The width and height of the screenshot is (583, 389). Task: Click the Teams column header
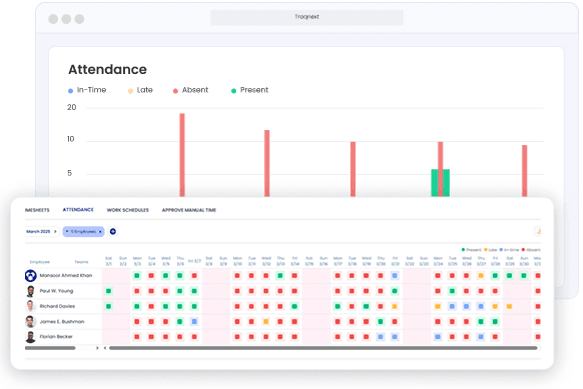pyautogui.click(x=81, y=262)
